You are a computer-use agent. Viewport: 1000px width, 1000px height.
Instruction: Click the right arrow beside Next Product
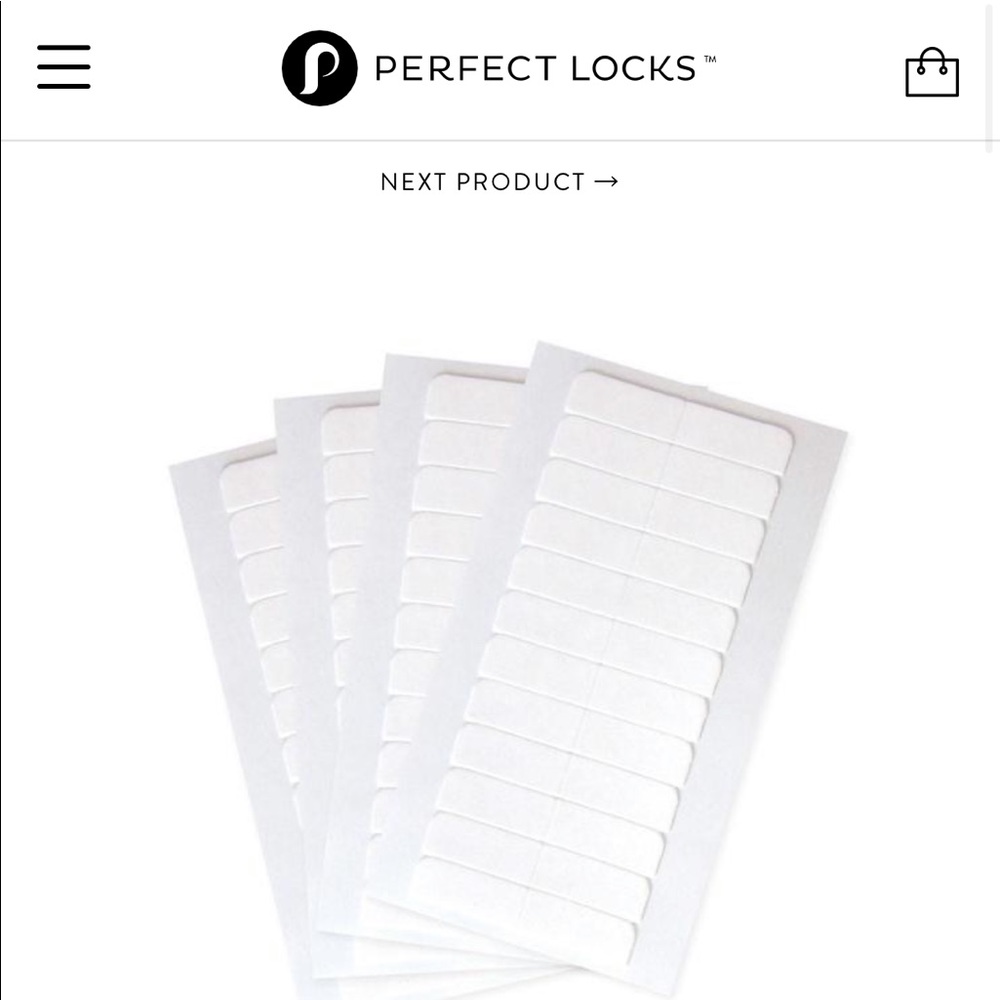point(605,182)
